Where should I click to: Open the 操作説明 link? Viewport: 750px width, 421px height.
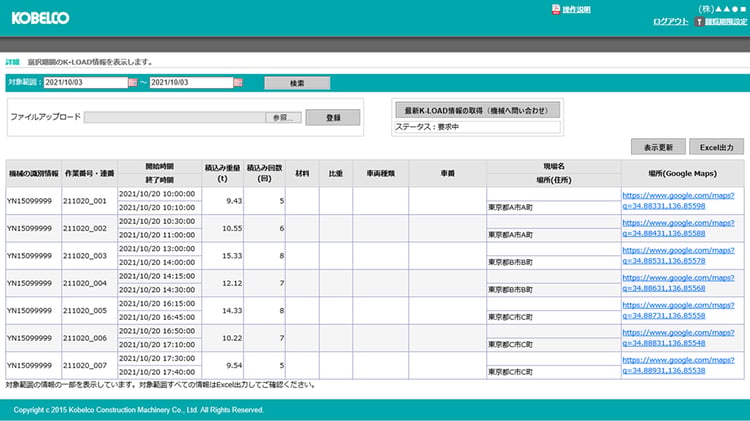tap(576, 10)
